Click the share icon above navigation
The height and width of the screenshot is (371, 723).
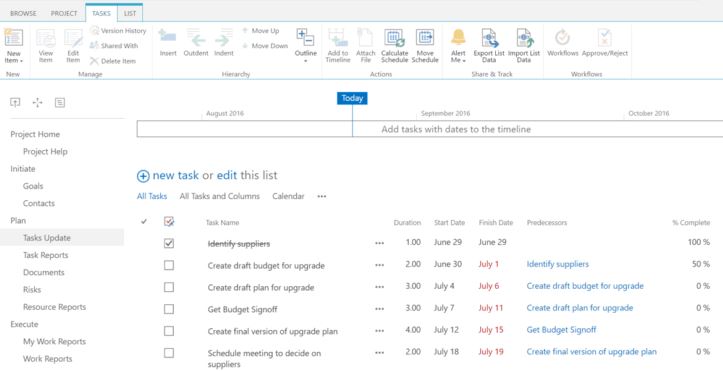tap(15, 102)
